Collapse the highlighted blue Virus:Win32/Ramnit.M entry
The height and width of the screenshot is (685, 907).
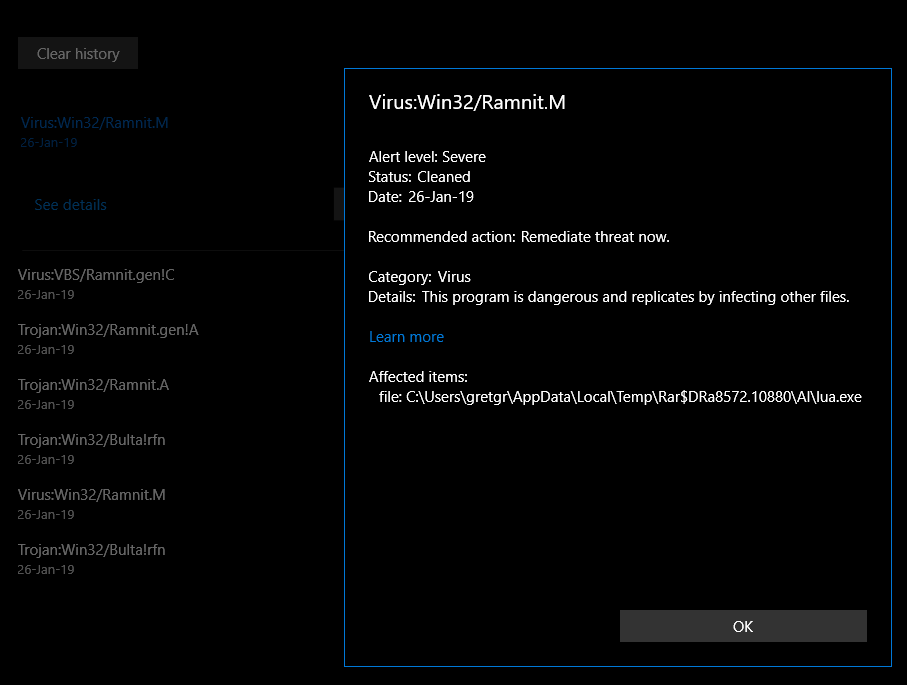(x=94, y=124)
